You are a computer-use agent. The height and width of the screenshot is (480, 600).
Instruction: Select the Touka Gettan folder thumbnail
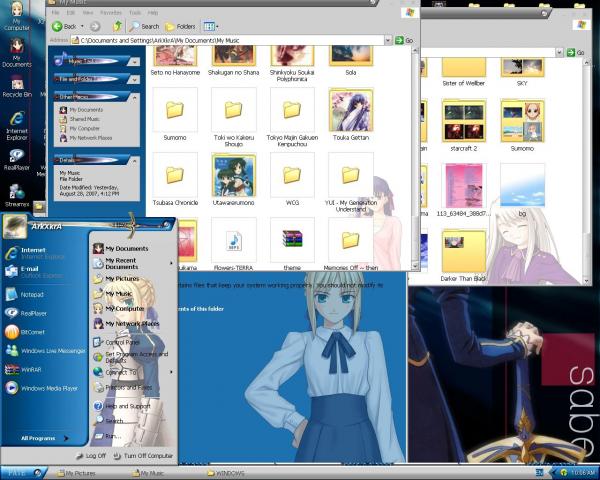pyautogui.click(x=351, y=110)
